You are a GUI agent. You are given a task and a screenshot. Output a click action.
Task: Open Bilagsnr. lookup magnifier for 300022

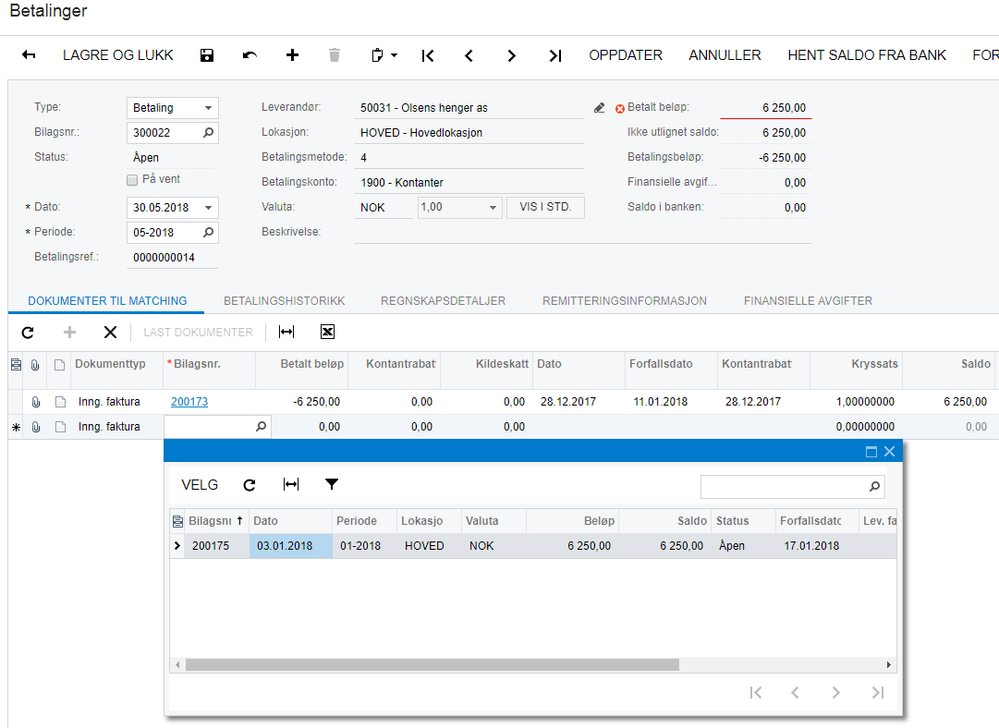(208, 132)
